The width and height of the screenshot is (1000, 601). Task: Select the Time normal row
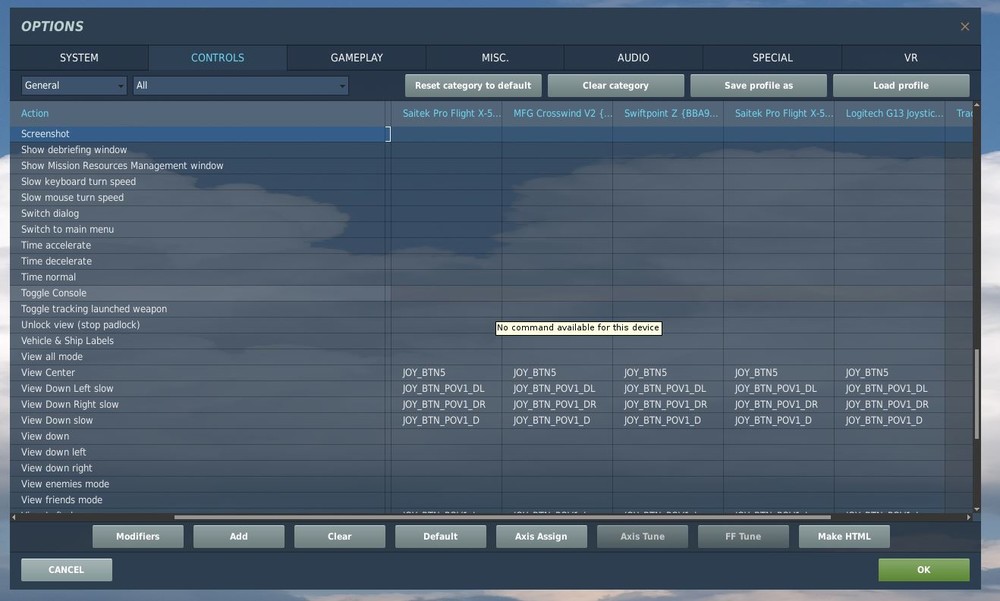click(197, 278)
